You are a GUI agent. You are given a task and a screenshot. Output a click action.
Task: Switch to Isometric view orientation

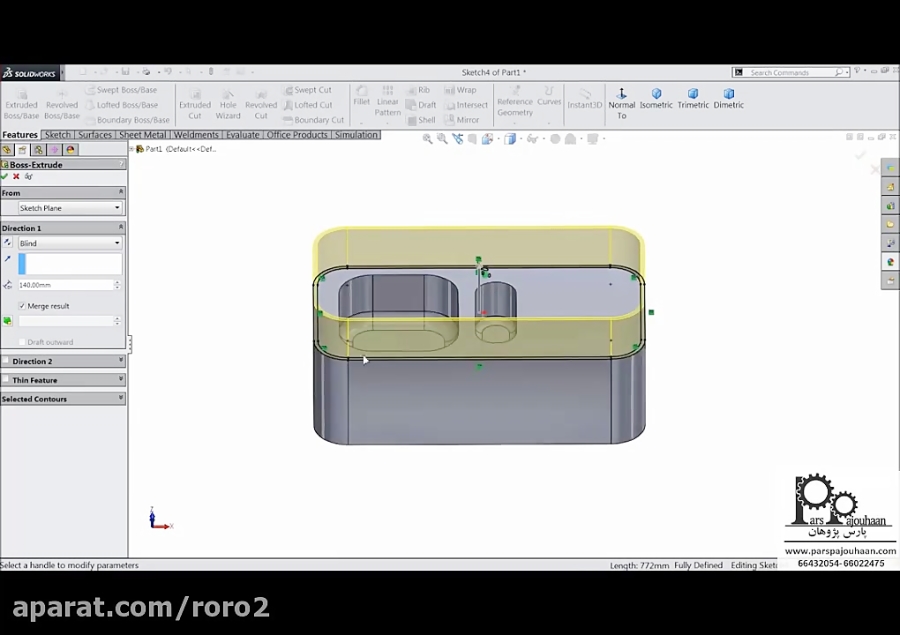[656, 101]
